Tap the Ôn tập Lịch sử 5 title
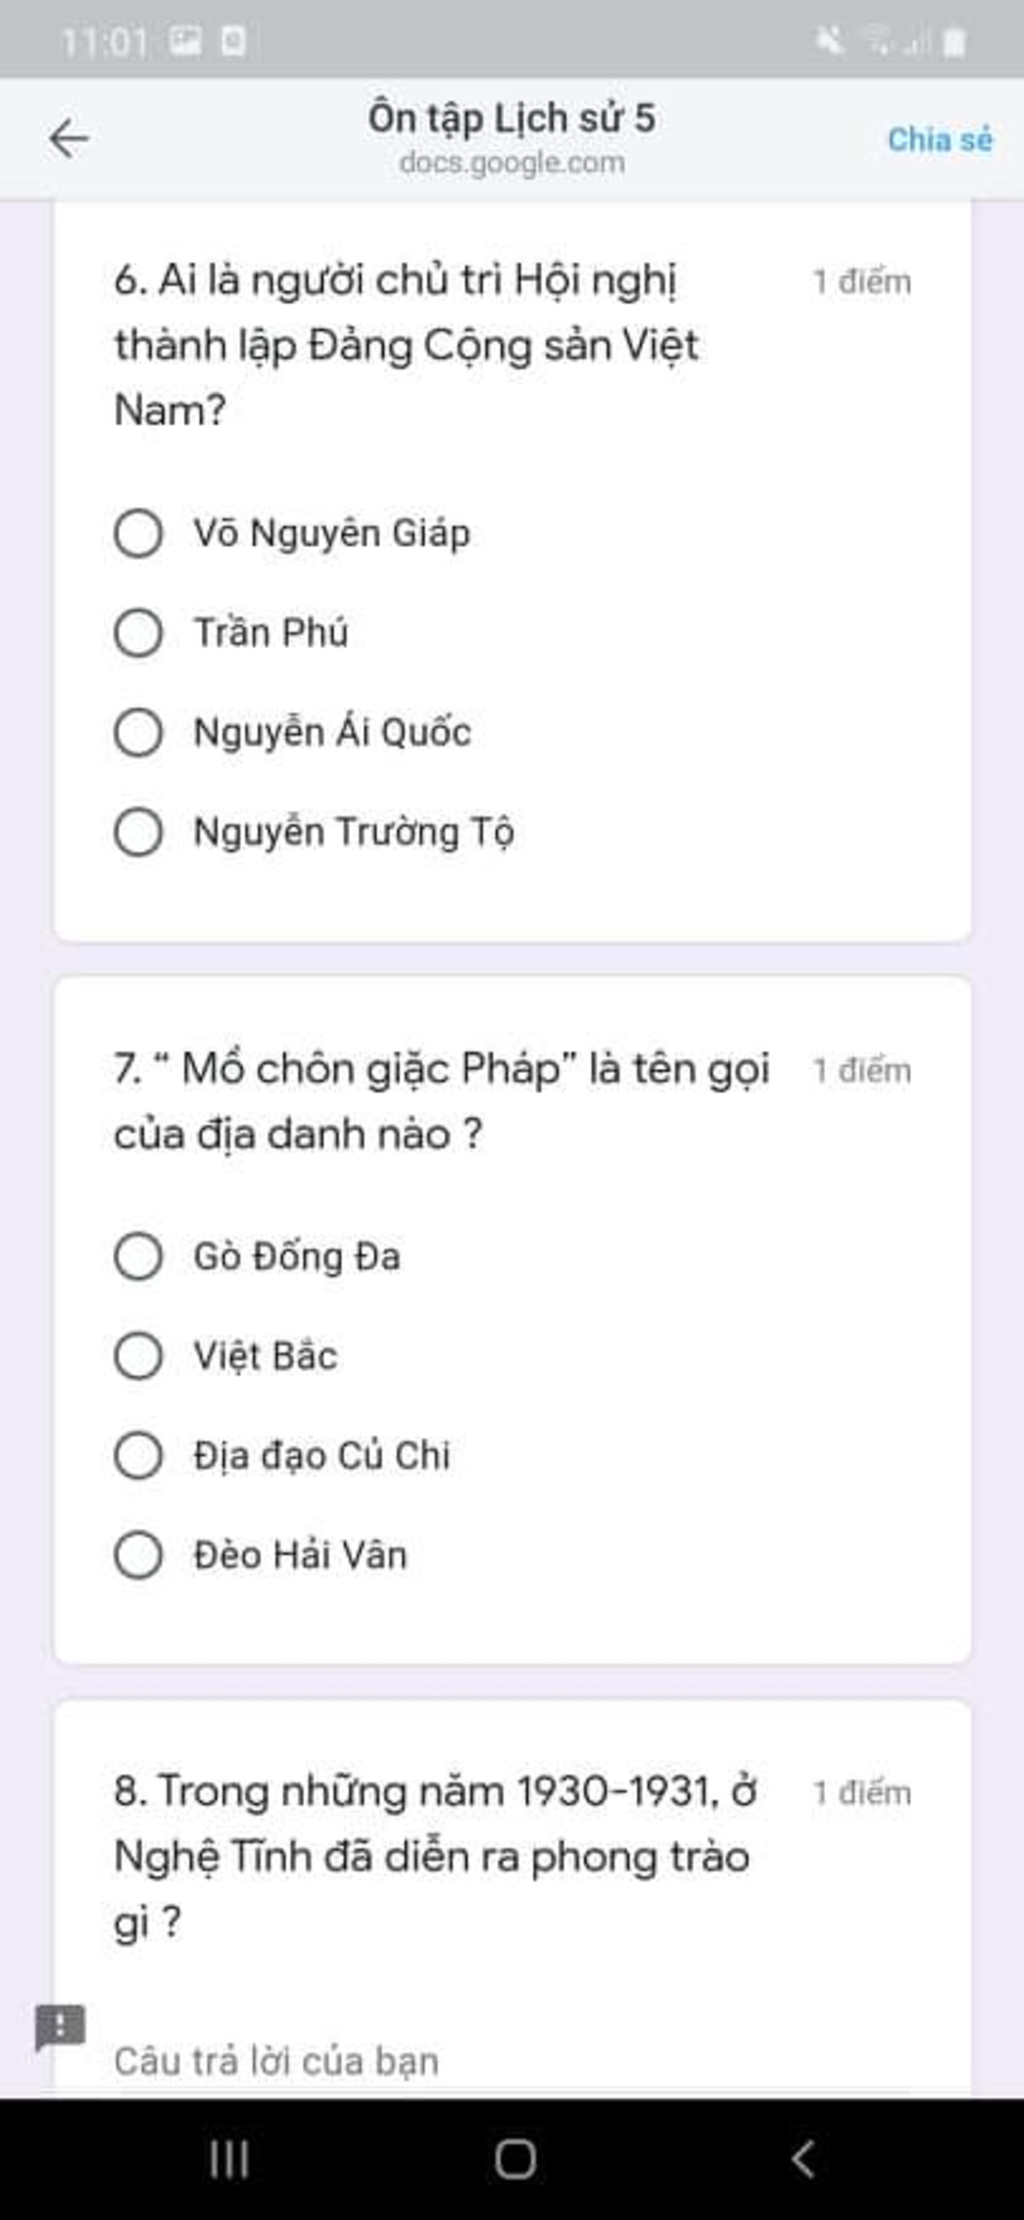The height and width of the screenshot is (2220, 1024). [x=512, y=118]
